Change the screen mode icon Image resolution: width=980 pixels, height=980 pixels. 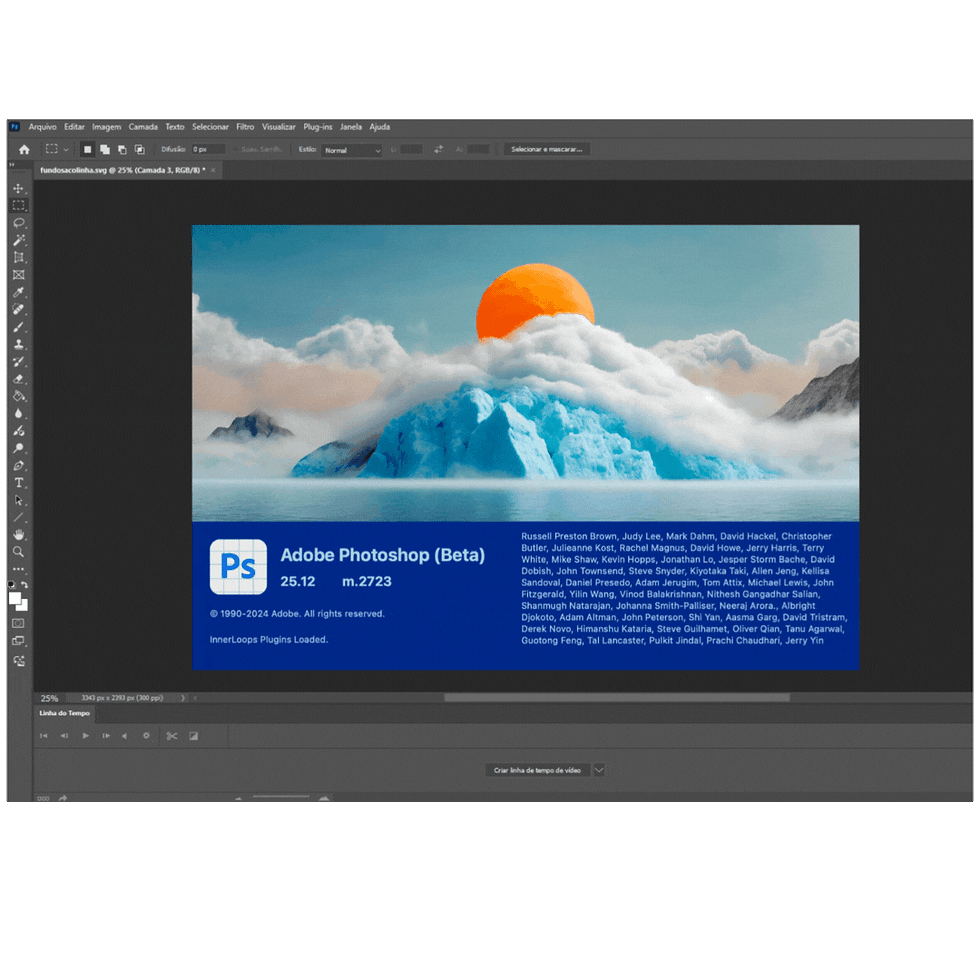click(x=18, y=641)
